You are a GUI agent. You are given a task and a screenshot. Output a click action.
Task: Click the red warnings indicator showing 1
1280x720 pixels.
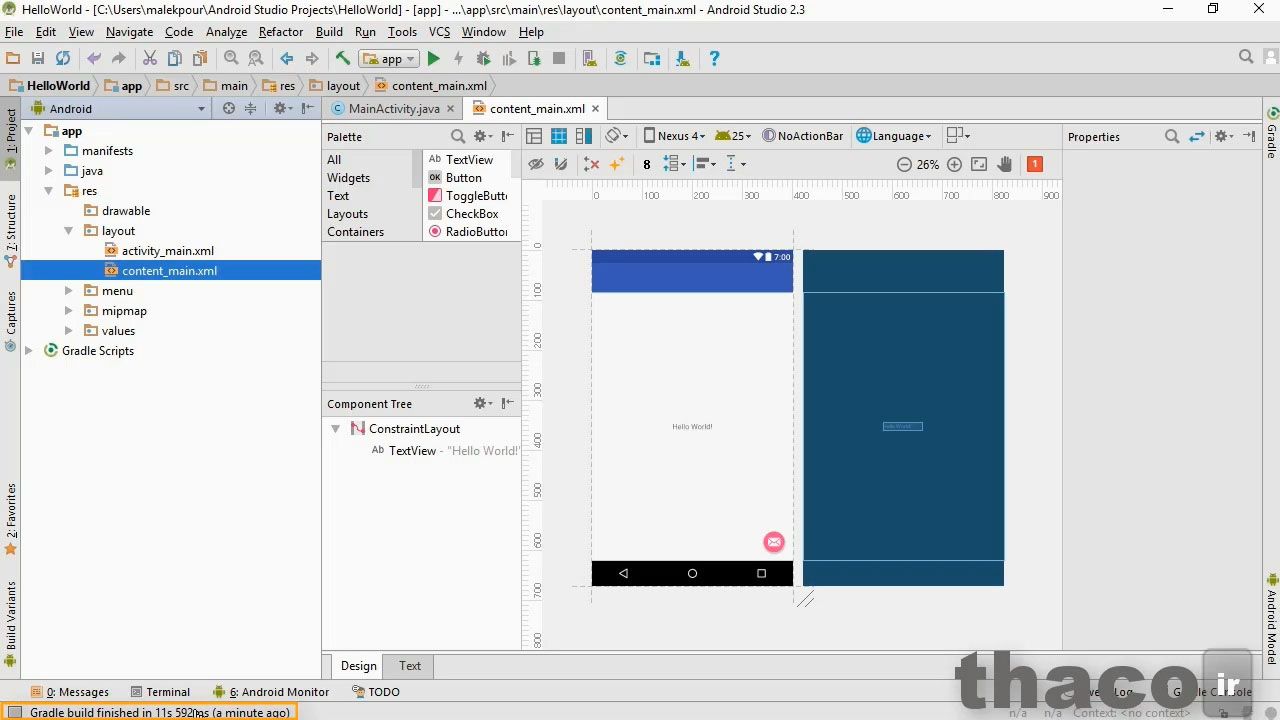click(1035, 164)
